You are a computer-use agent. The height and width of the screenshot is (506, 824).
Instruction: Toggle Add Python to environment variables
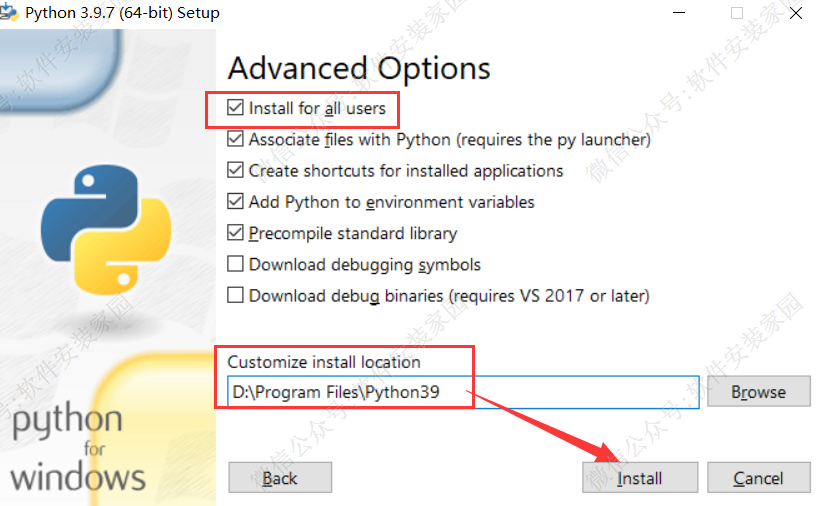click(236, 202)
